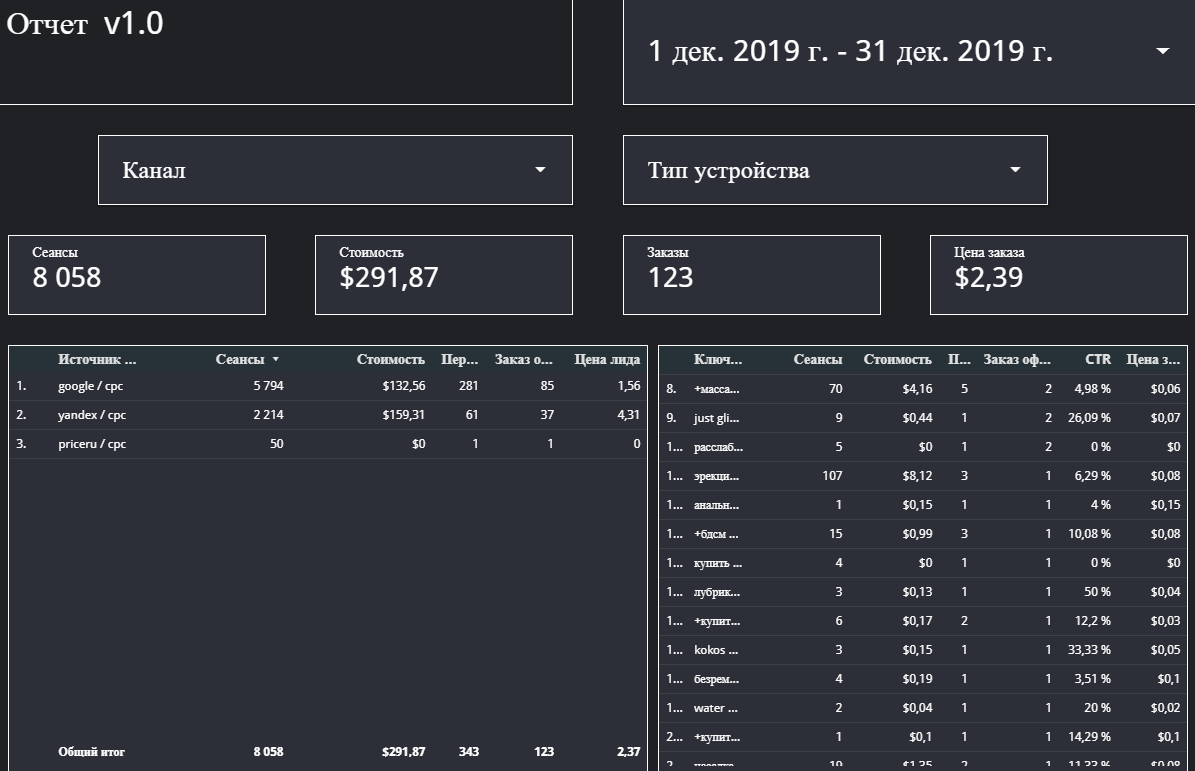The width and height of the screenshot is (1195, 771).
Task: Sort source table by Цена лида column
Action: (607, 360)
